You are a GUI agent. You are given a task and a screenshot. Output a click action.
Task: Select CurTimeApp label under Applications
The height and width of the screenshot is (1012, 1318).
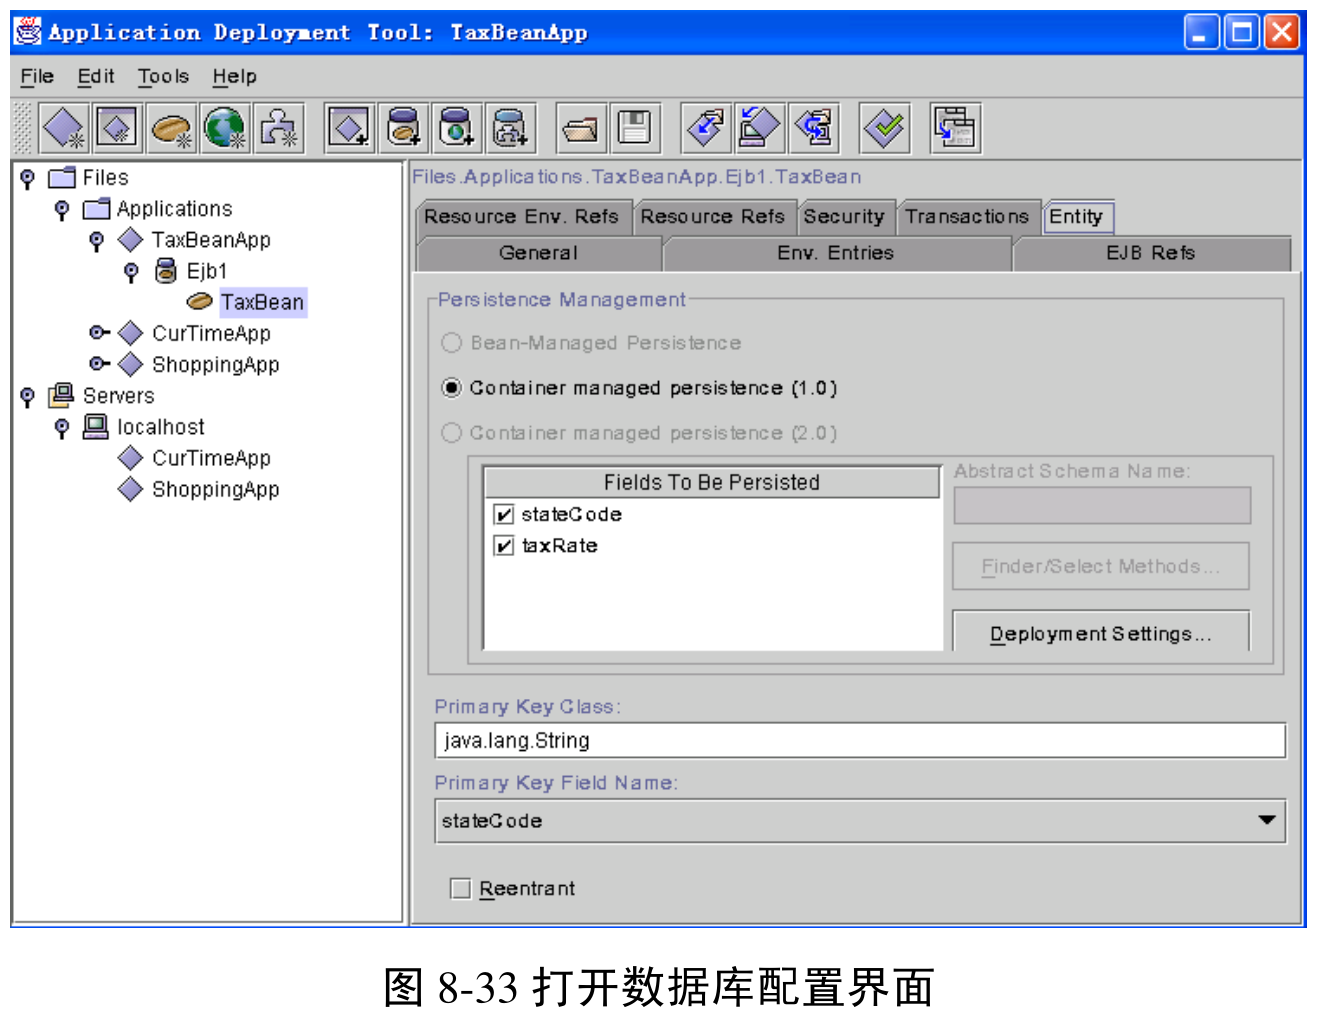click(x=211, y=333)
